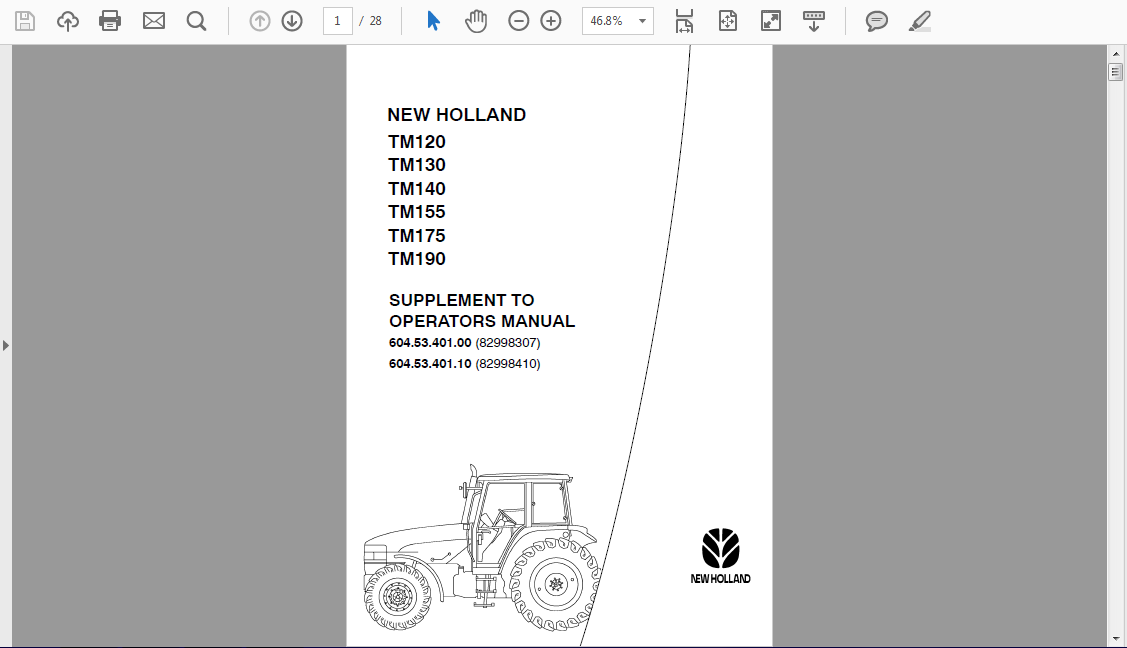Click the read mode download-arrow toolbar icon
The image size is (1127, 648).
814,21
